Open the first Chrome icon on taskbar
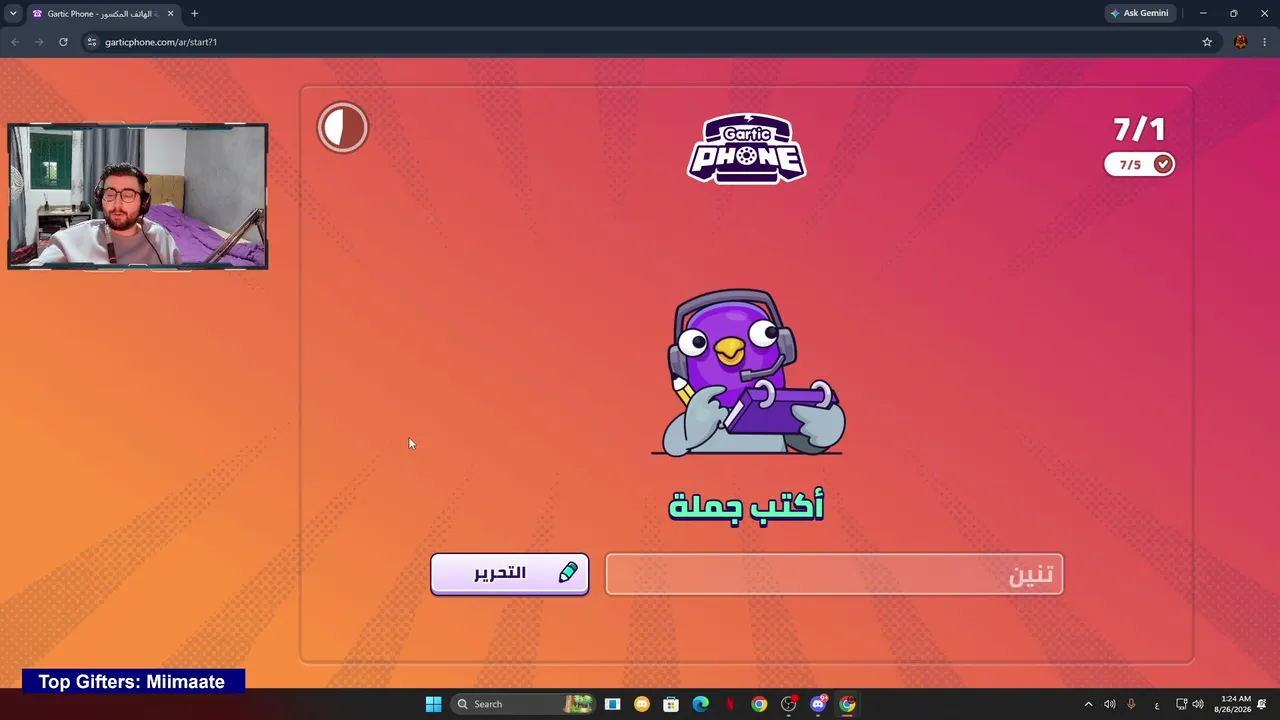The height and width of the screenshot is (720, 1280). pos(759,704)
